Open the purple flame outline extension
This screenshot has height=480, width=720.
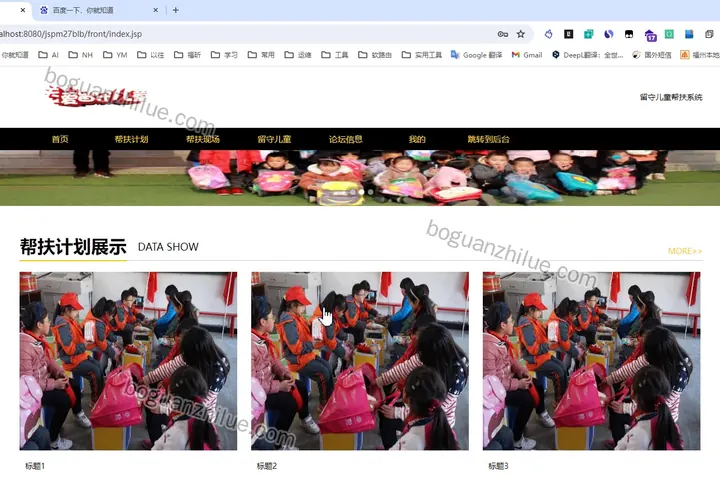[548, 34]
